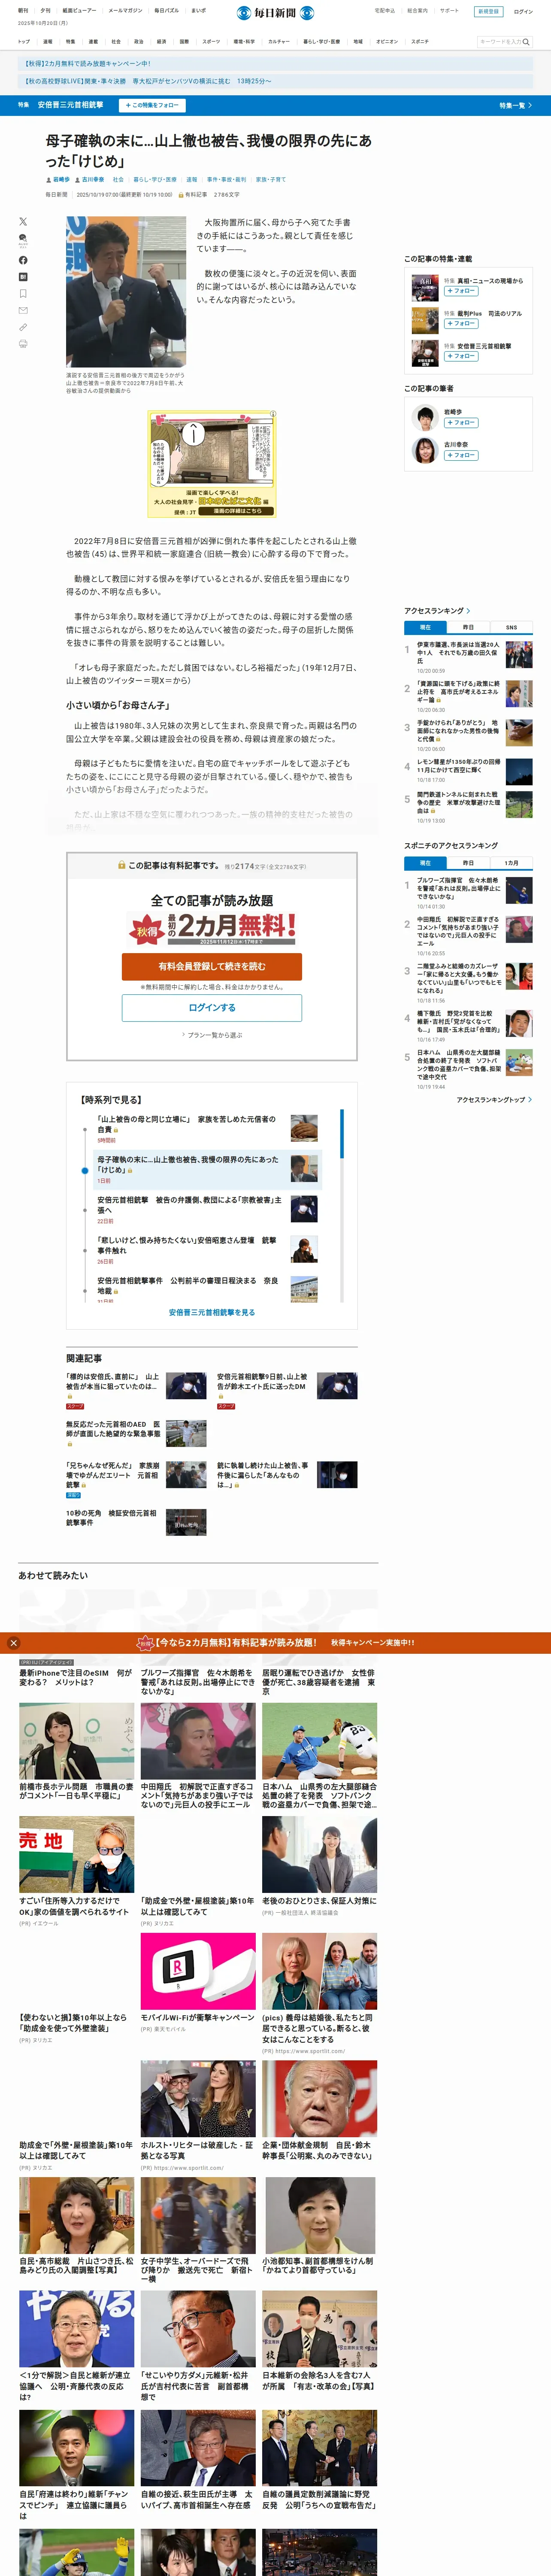
Task: Click 有料会員登録して続きを読む button
Action: (212, 966)
